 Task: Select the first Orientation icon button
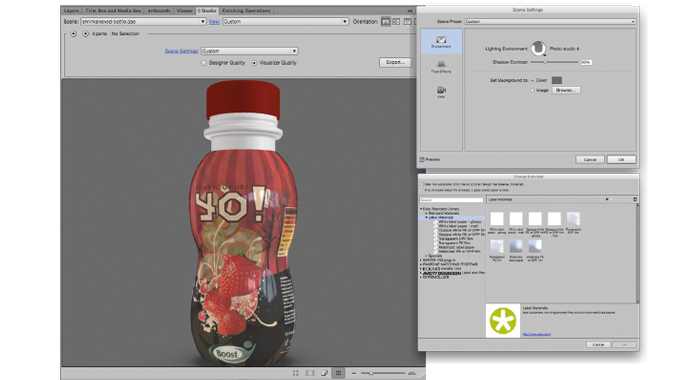click(x=386, y=22)
